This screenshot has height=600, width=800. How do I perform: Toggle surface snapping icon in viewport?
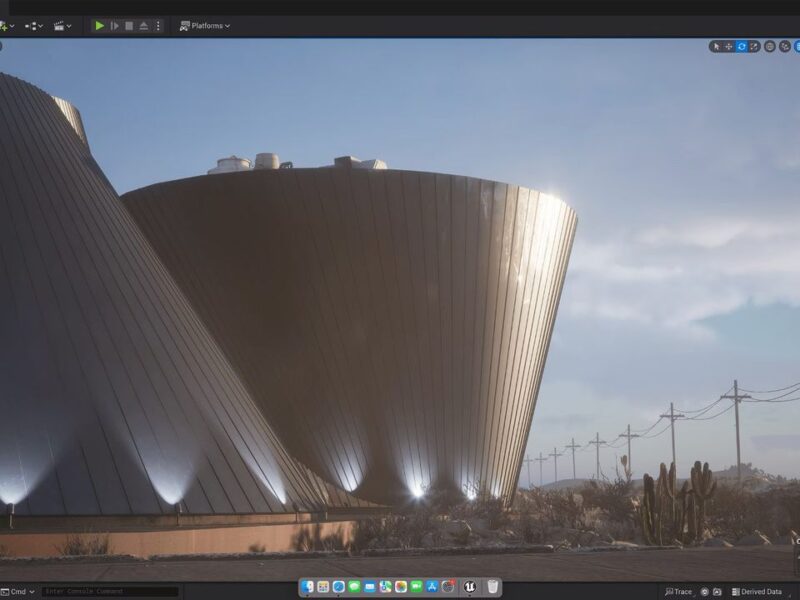tap(785, 46)
